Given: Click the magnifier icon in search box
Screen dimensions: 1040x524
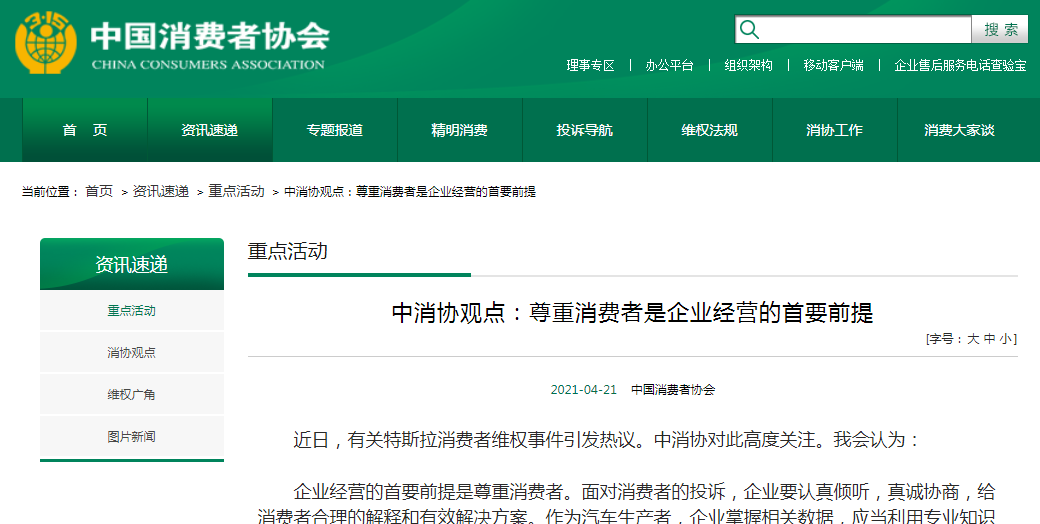Looking at the screenshot, I should (x=749, y=30).
